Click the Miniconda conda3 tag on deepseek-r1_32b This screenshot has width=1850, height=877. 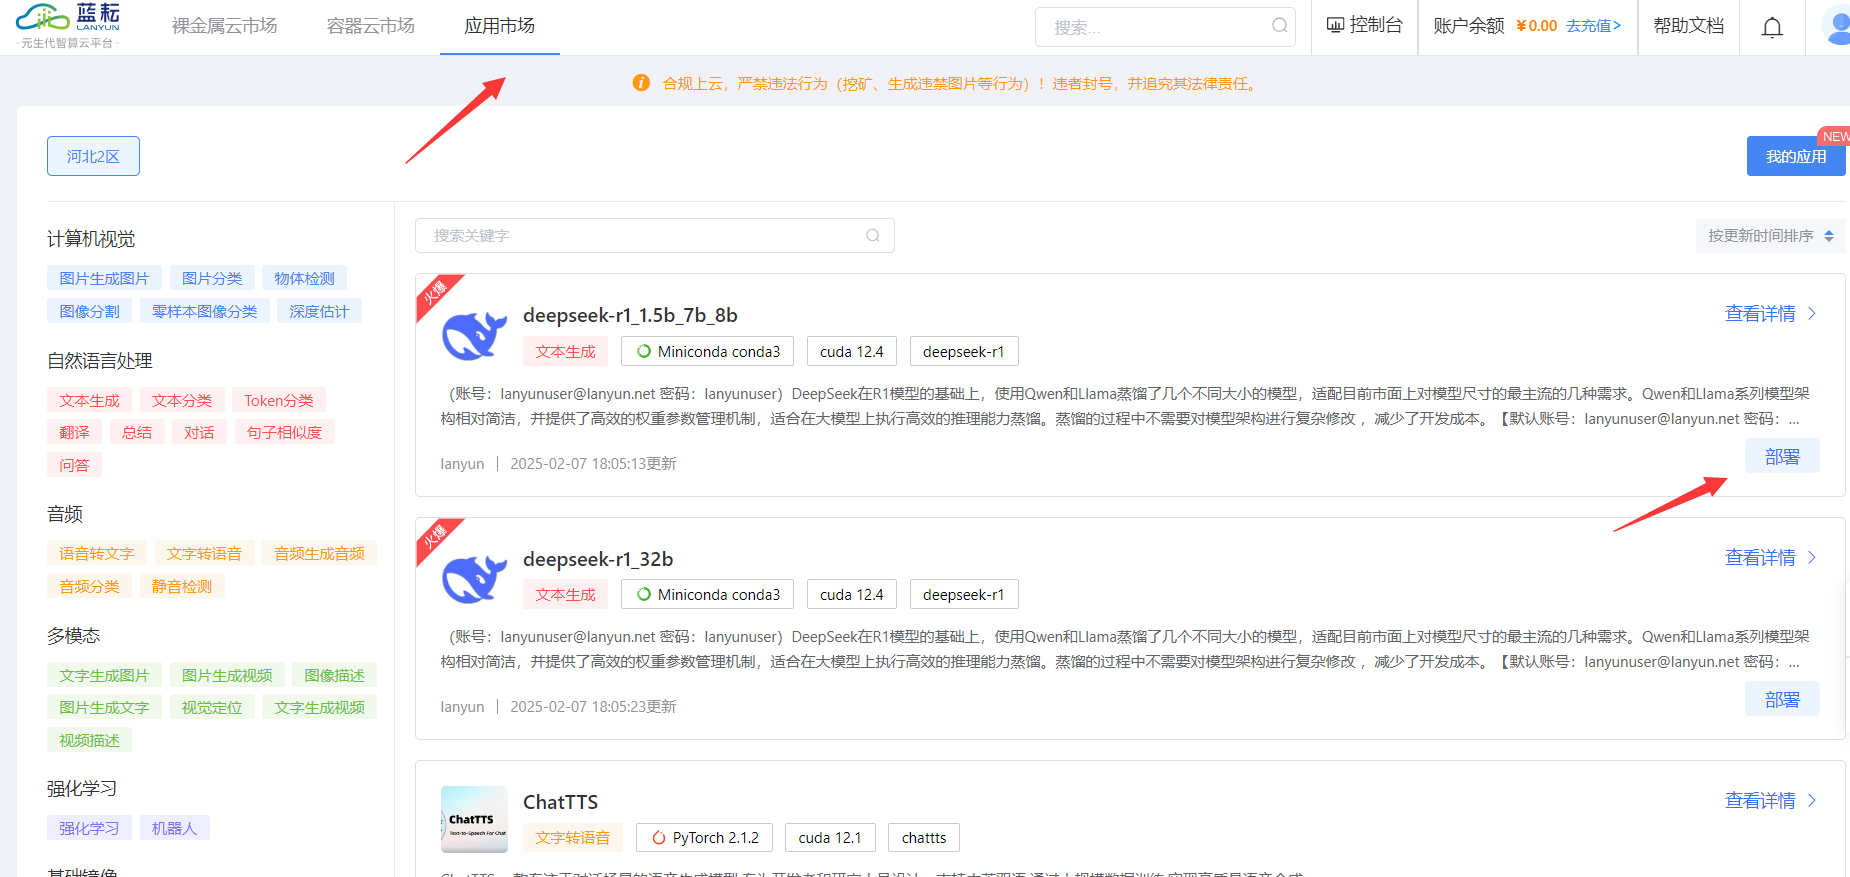pos(707,595)
